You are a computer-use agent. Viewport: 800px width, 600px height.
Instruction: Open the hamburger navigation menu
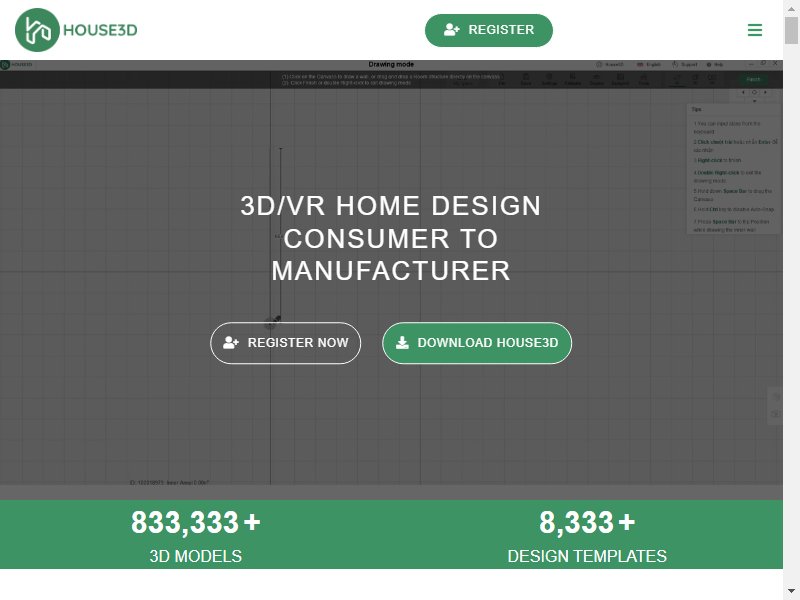coord(755,30)
